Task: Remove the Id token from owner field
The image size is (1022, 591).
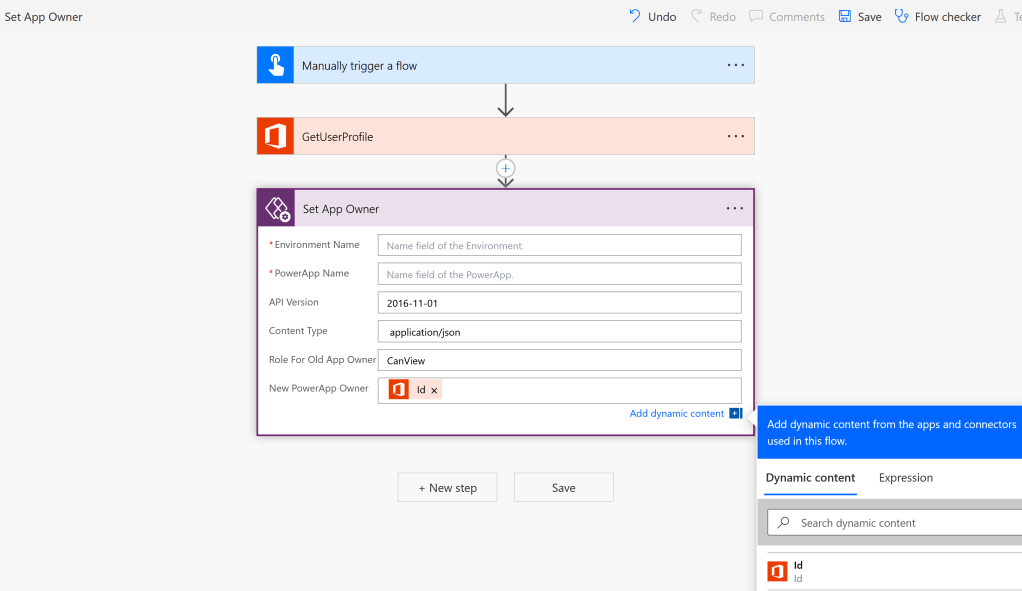Action: coord(434,391)
